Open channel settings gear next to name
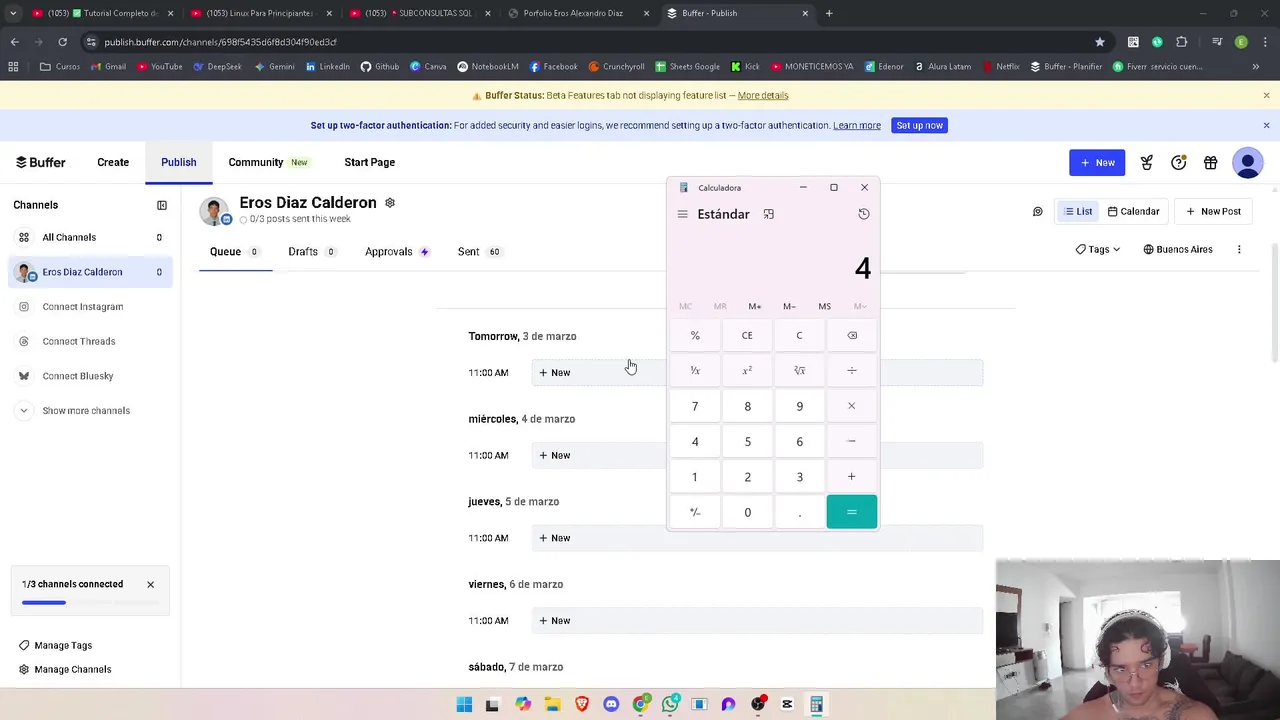 pyautogui.click(x=390, y=203)
